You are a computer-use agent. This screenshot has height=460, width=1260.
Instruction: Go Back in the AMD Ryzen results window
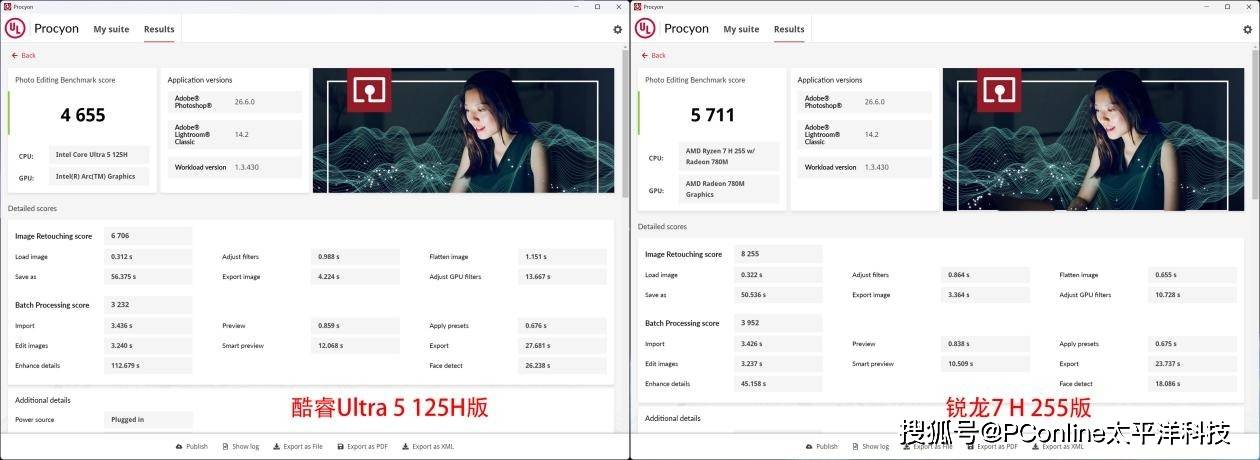[x=653, y=56]
